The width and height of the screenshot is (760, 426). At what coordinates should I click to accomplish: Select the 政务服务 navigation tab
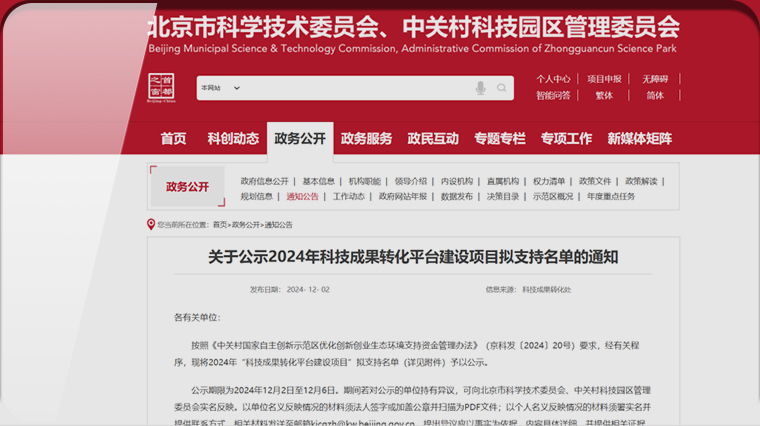366,139
